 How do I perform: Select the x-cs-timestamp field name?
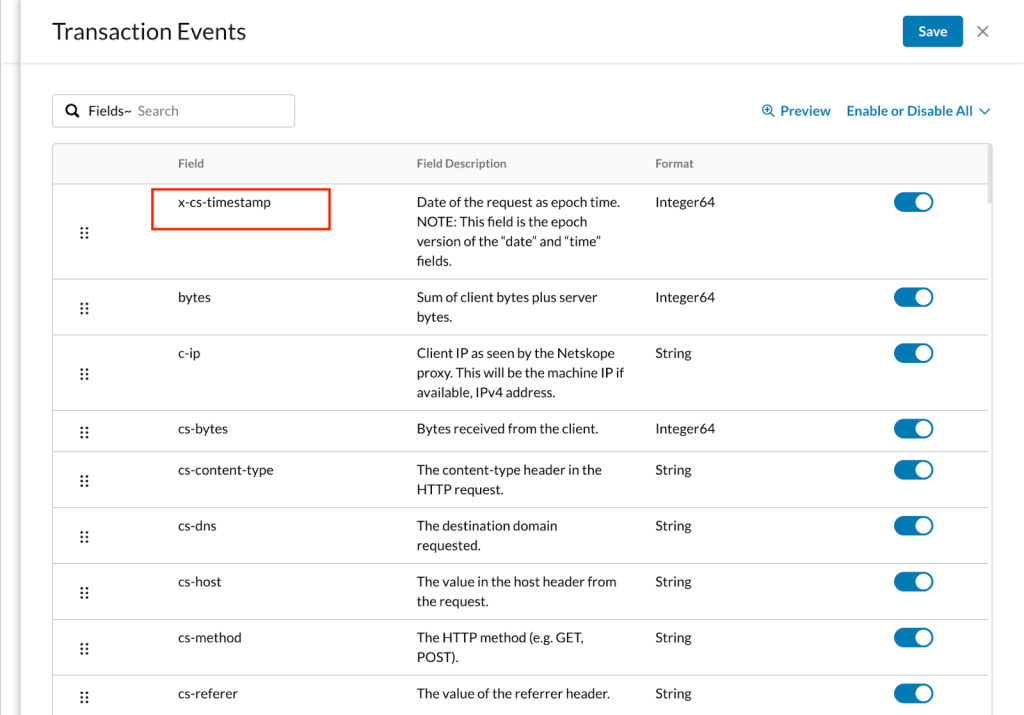pyautogui.click(x=224, y=202)
